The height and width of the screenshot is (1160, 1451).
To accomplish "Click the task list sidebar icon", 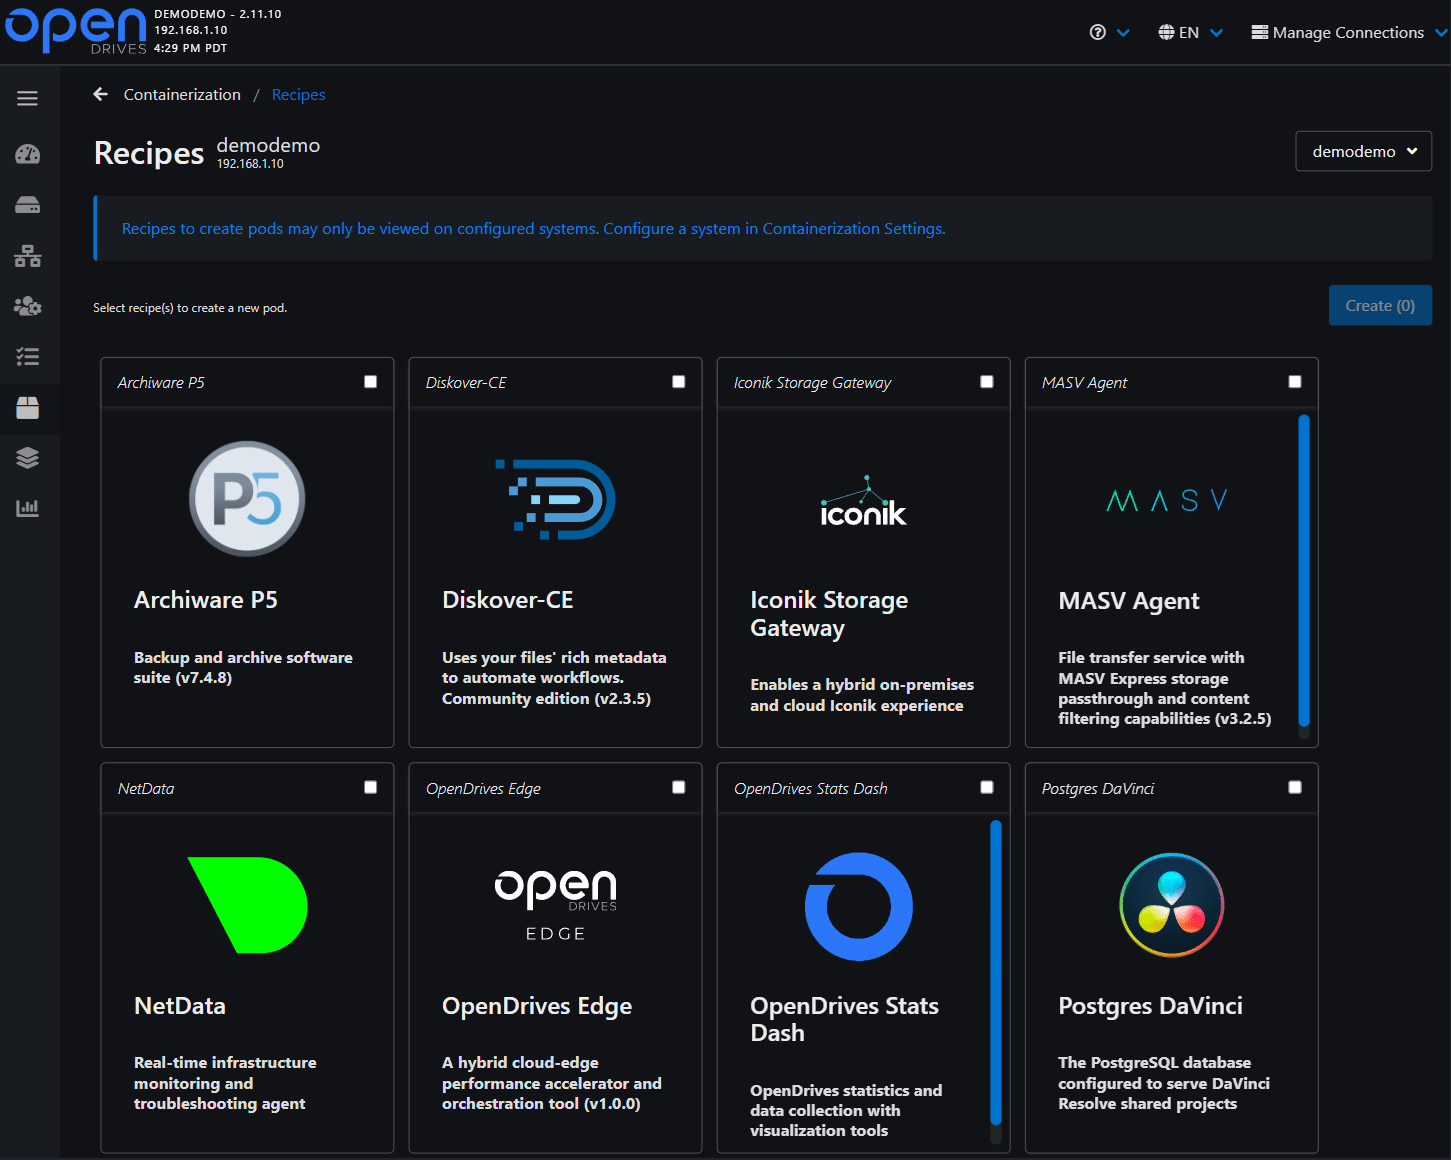I will click(x=28, y=357).
